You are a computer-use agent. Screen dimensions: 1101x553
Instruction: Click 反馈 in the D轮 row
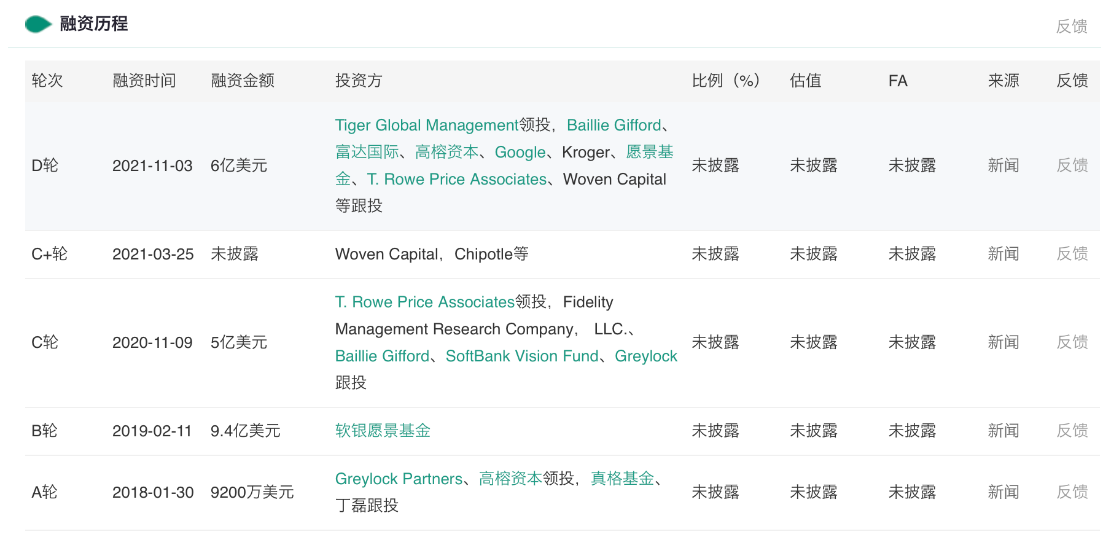click(x=1072, y=165)
